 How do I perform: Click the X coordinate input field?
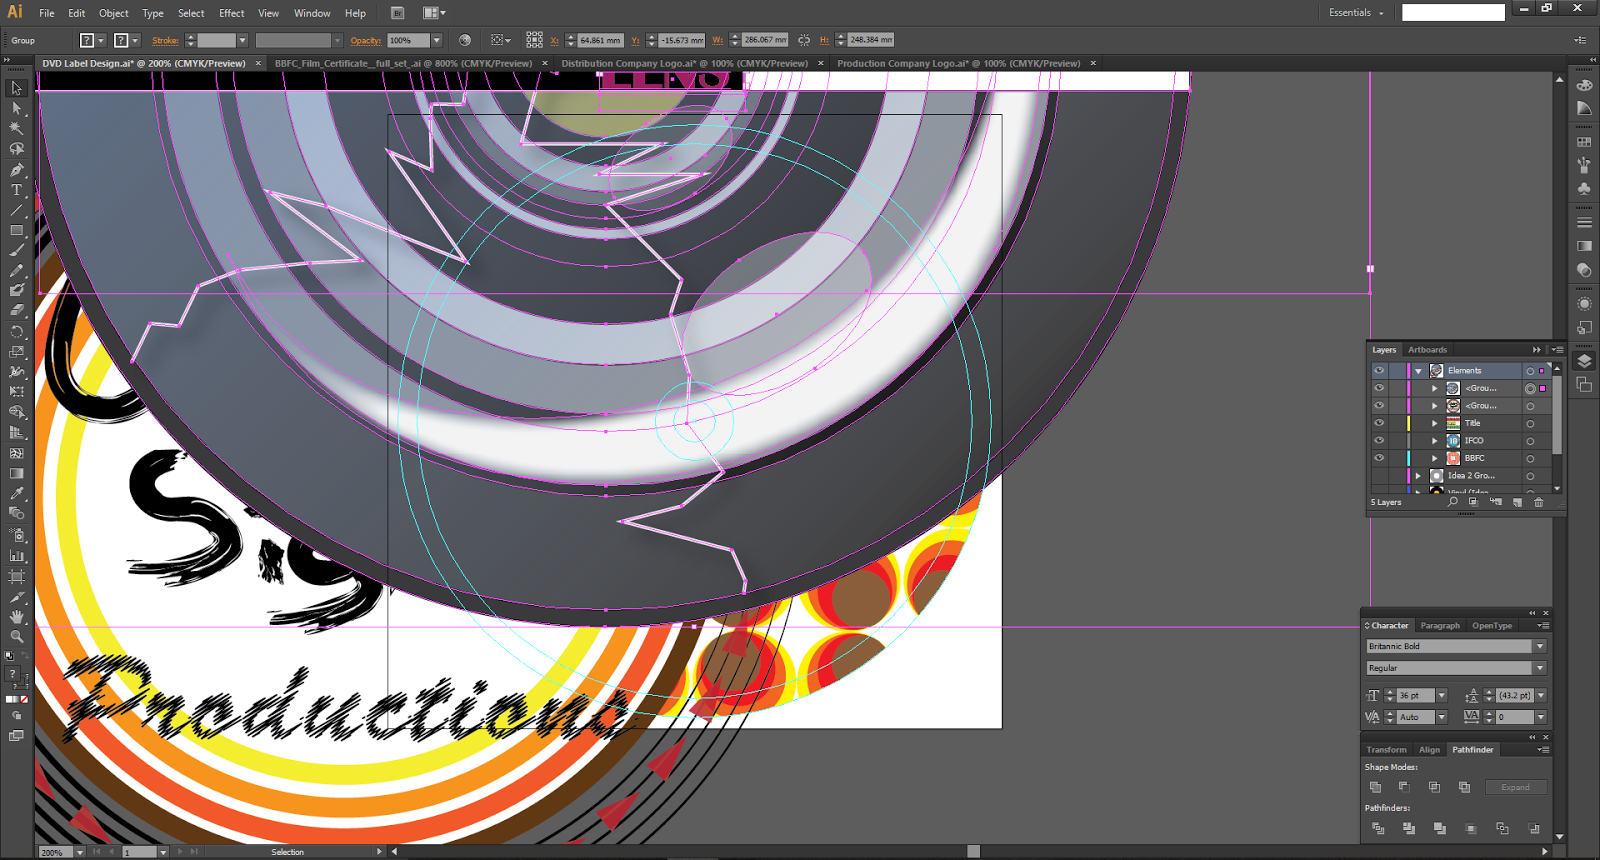click(x=600, y=40)
